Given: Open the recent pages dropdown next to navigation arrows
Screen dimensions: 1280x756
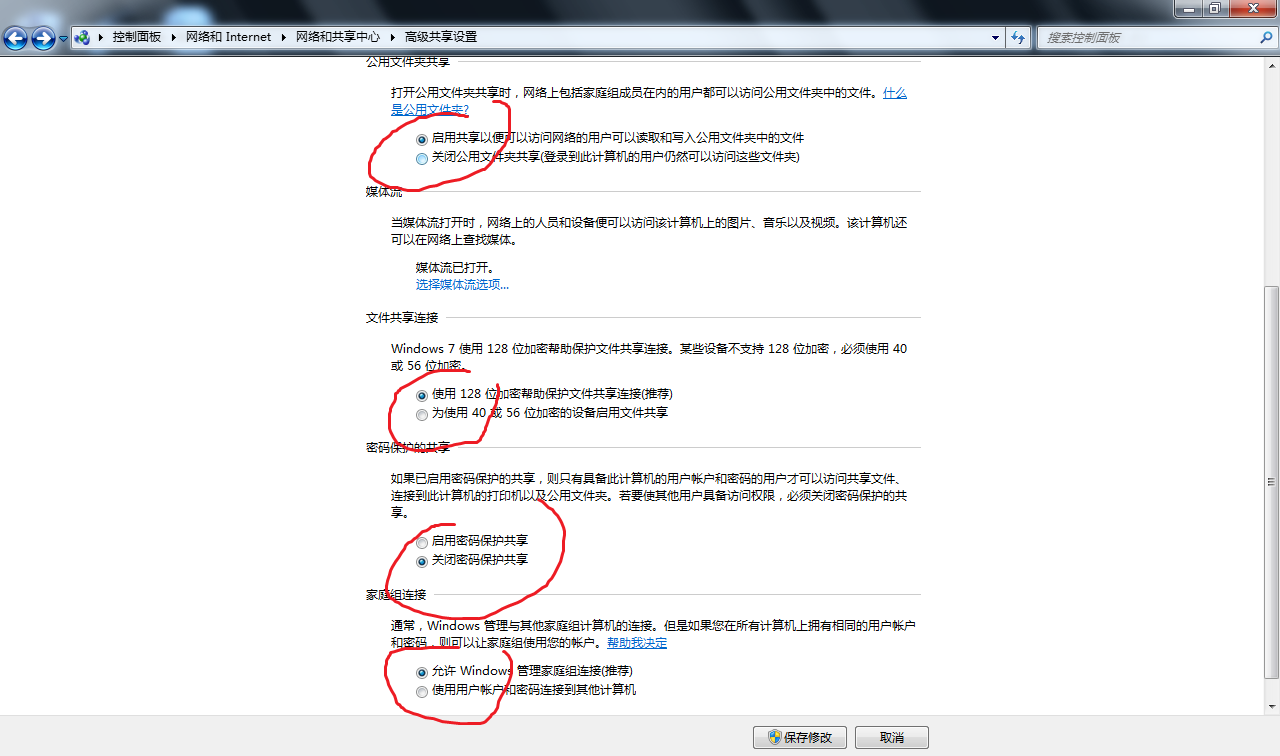Looking at the screenshot, I should (x=64, y=39).
